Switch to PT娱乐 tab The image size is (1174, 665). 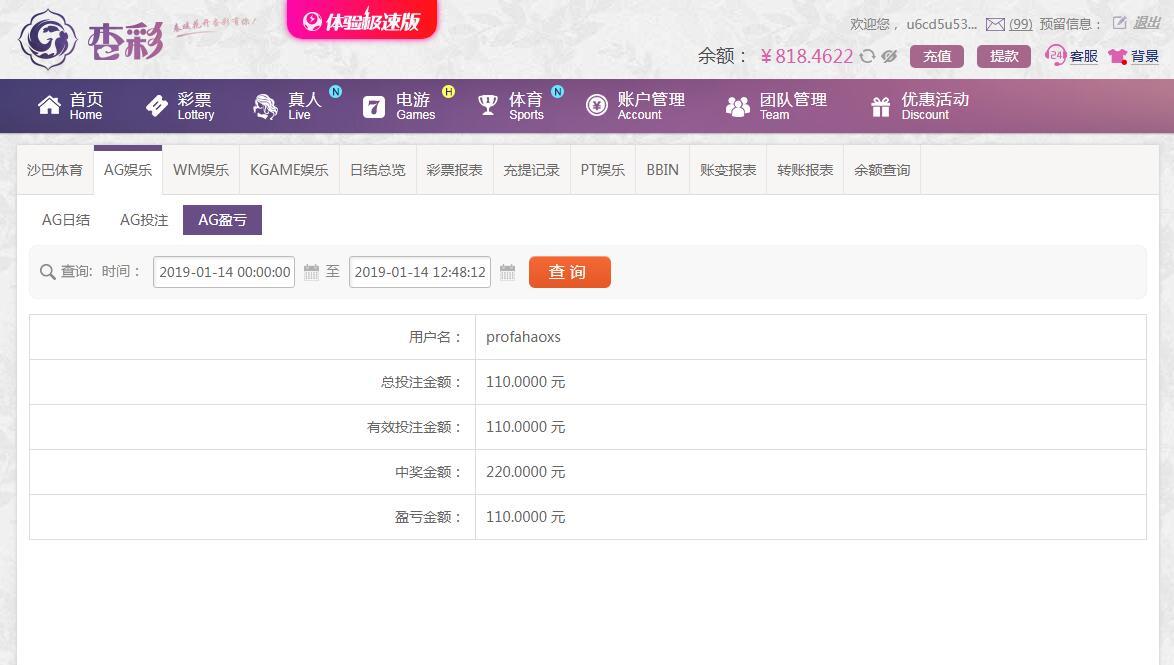(603, 170)
